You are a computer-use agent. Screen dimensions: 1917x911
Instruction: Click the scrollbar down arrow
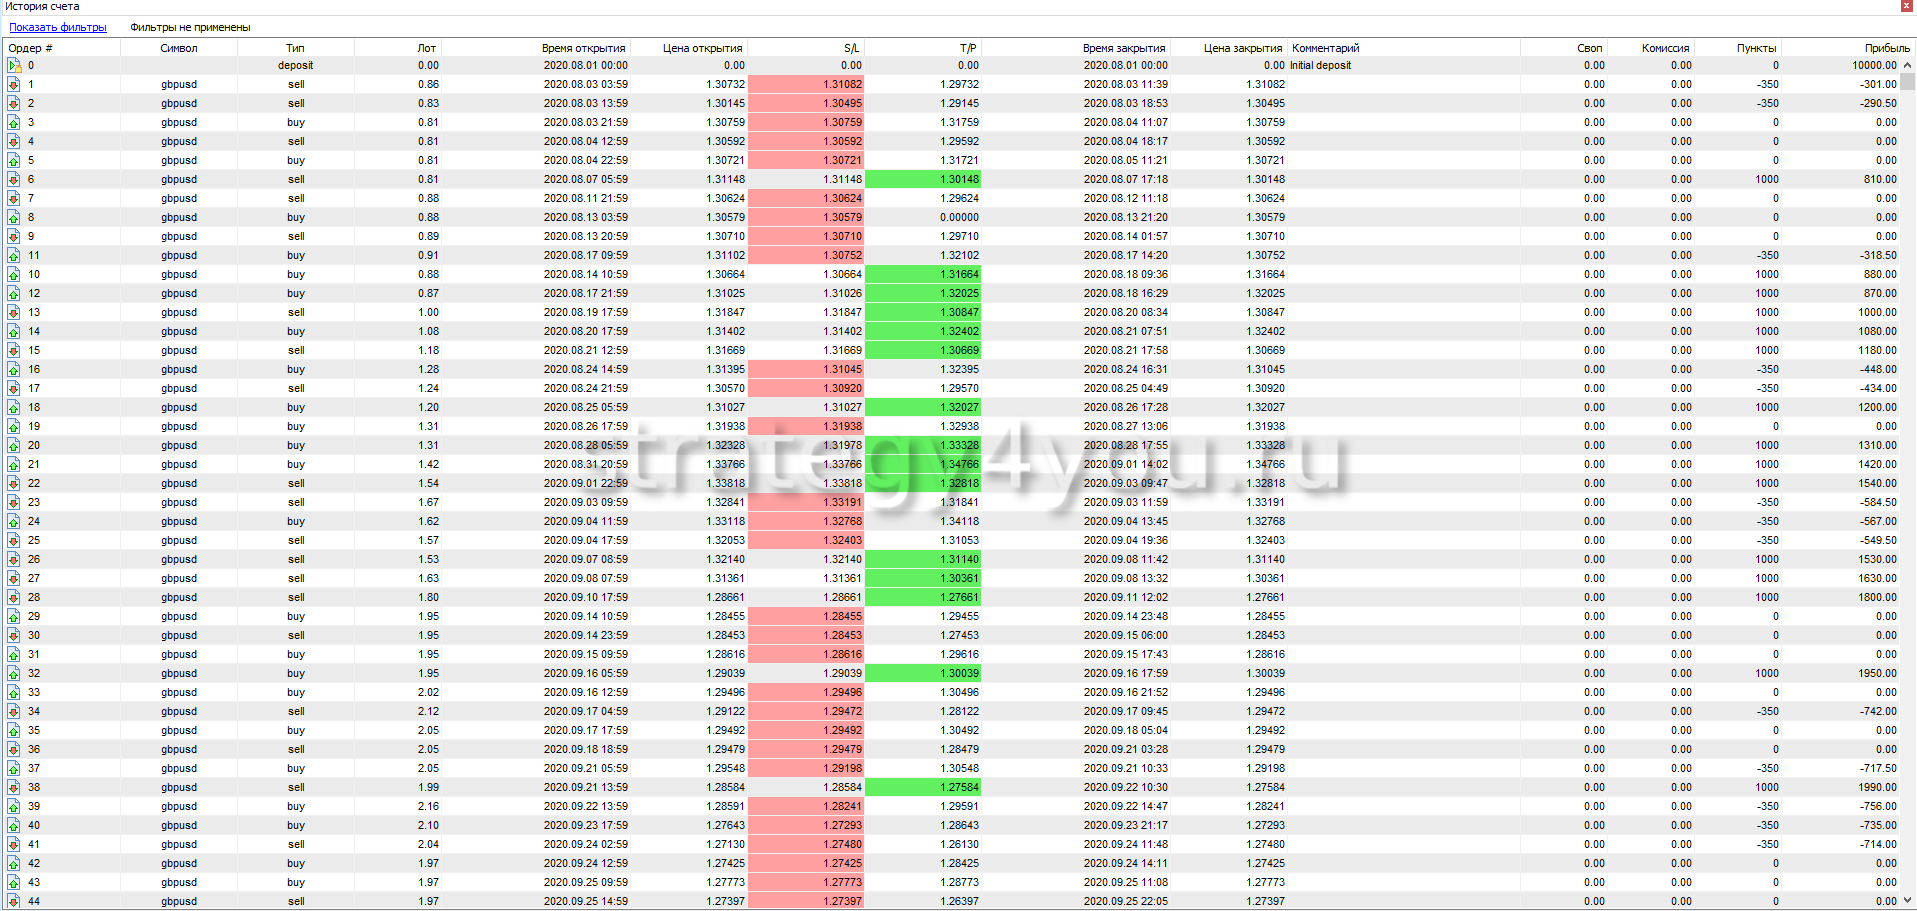tap(1907, 901)
